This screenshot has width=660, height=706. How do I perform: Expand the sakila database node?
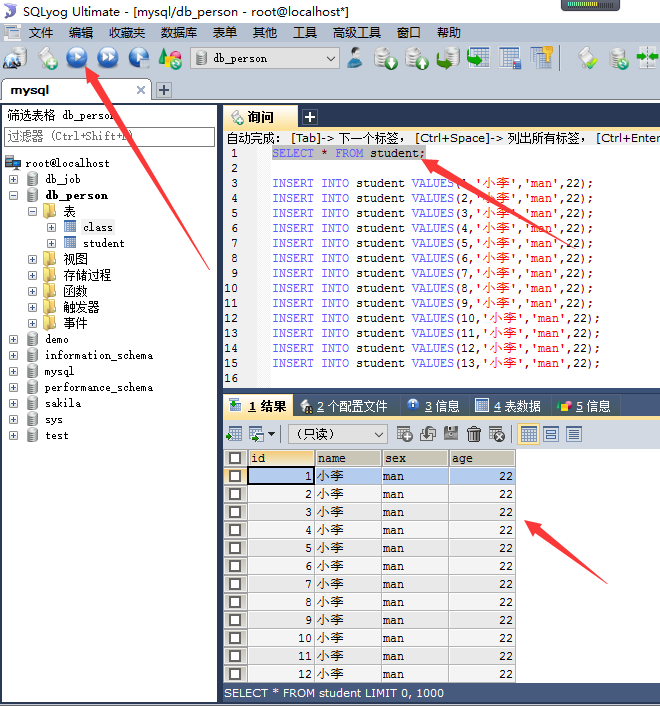click(14, 403)
